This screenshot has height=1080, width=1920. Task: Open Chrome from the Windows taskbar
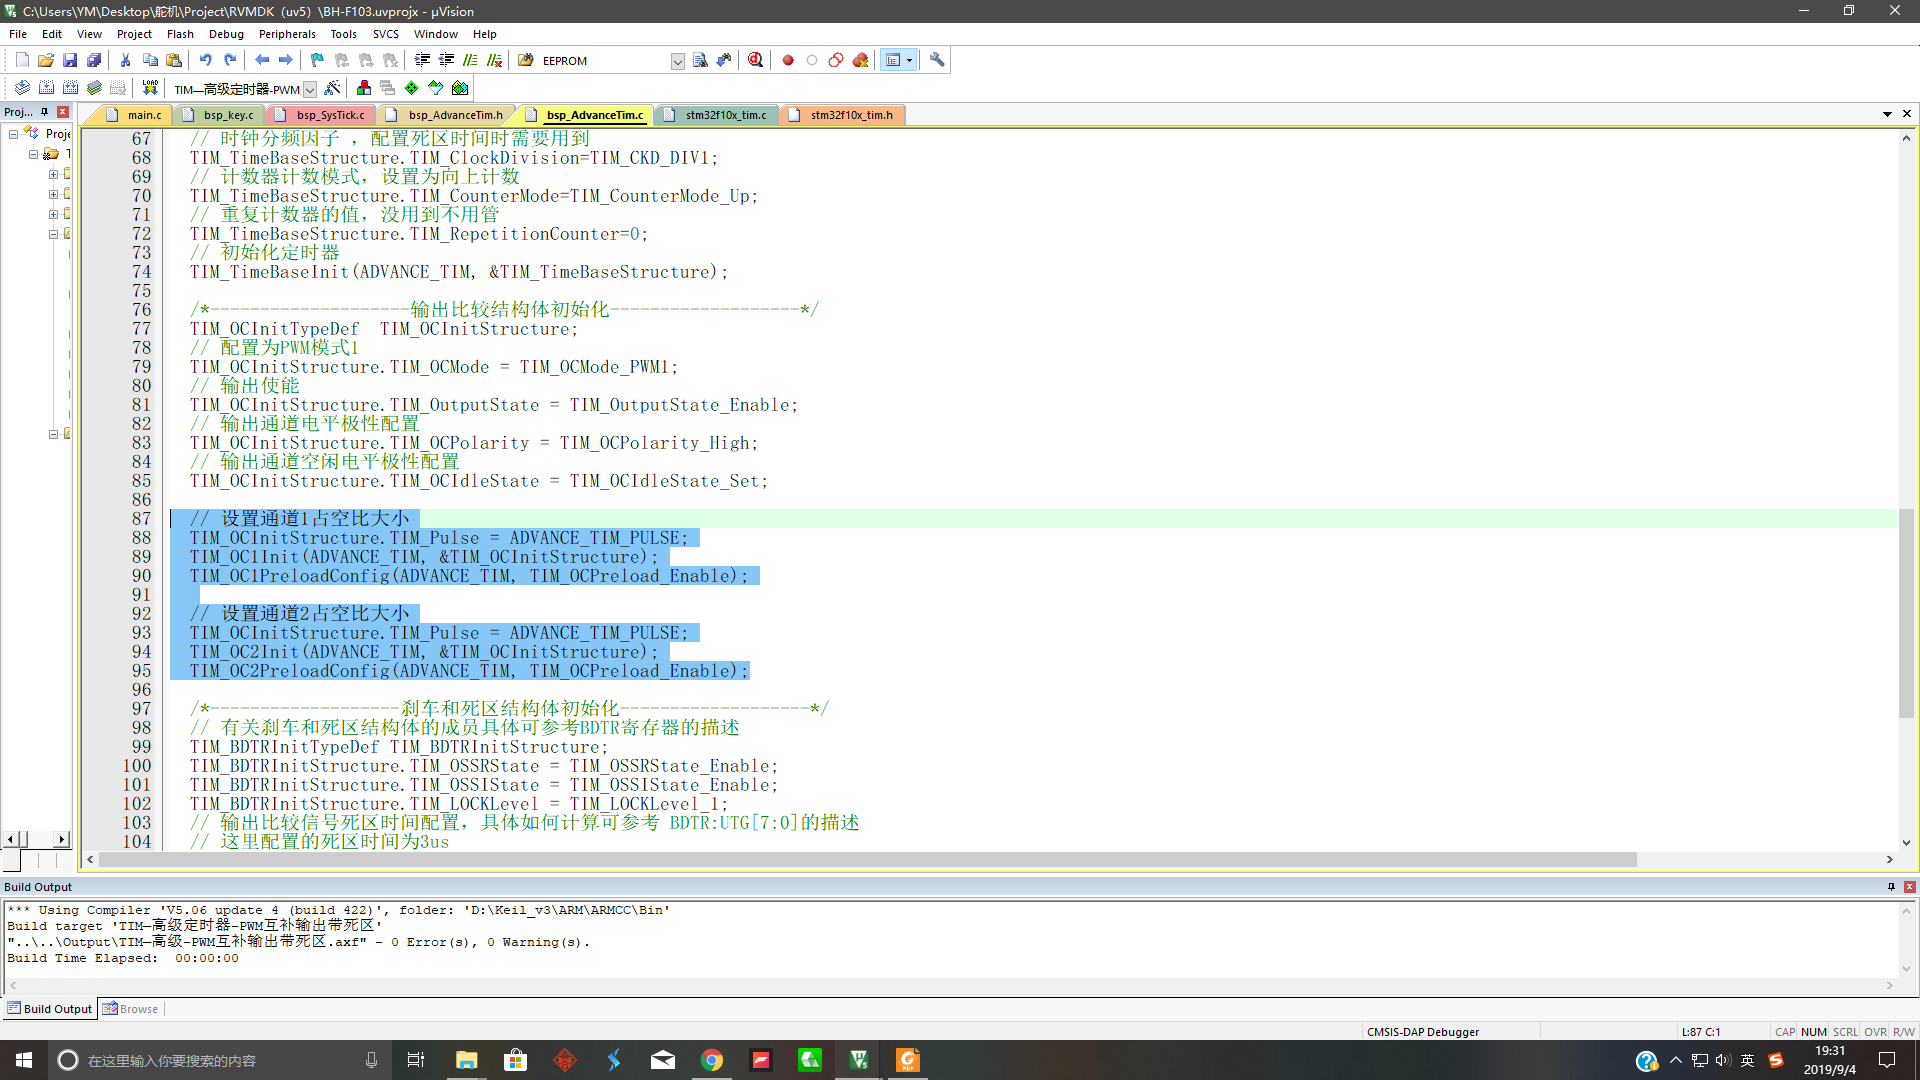click(x=712, y=1060)
